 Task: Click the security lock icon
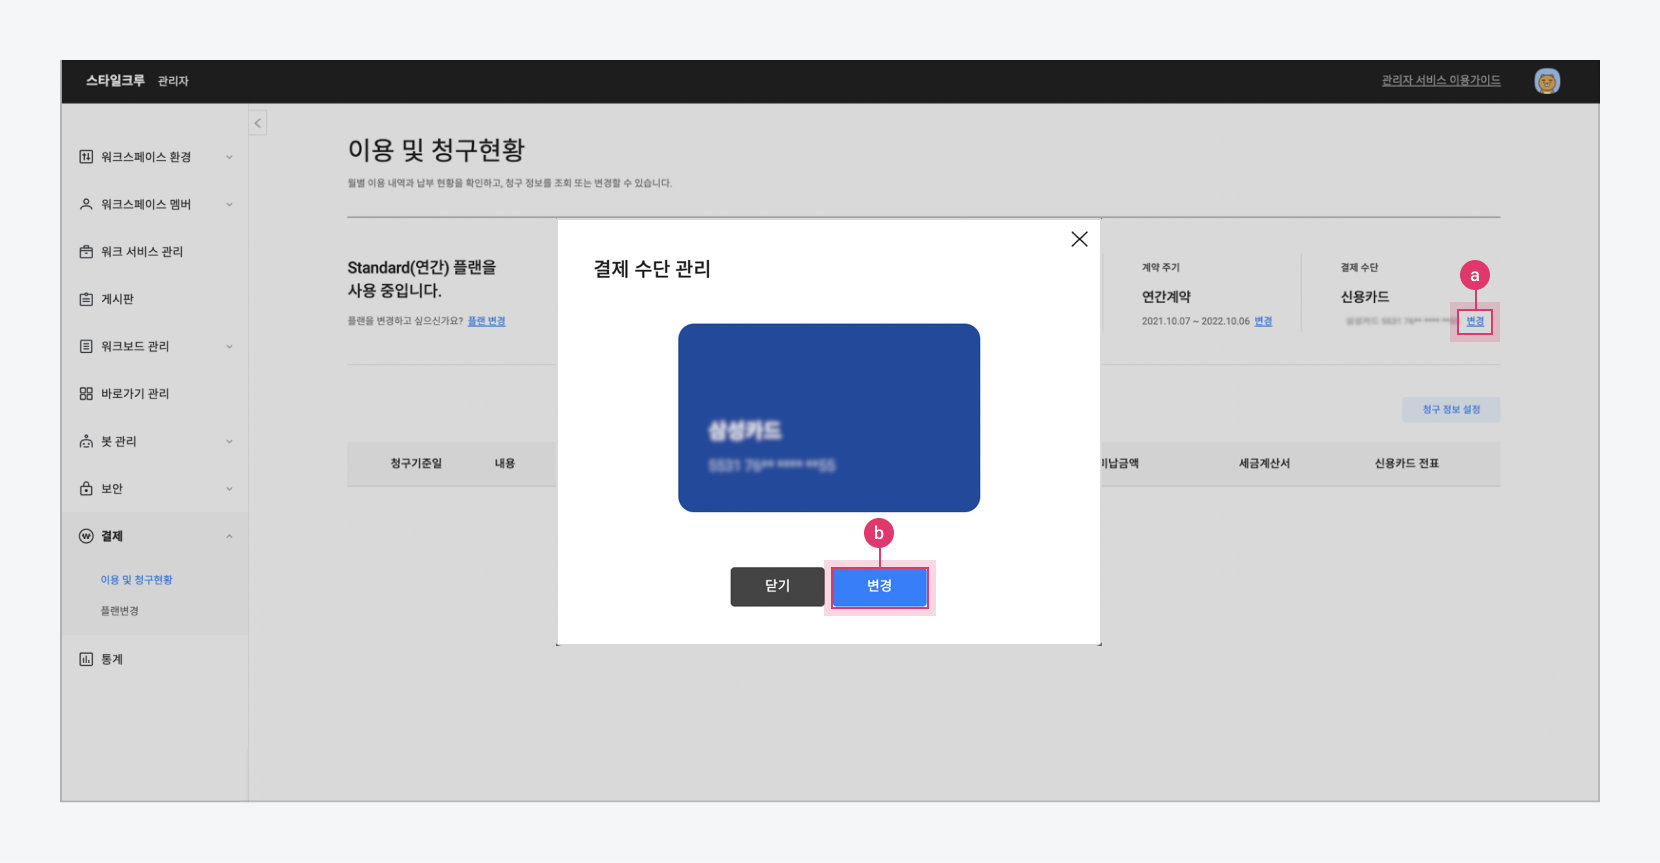[86, 489]
